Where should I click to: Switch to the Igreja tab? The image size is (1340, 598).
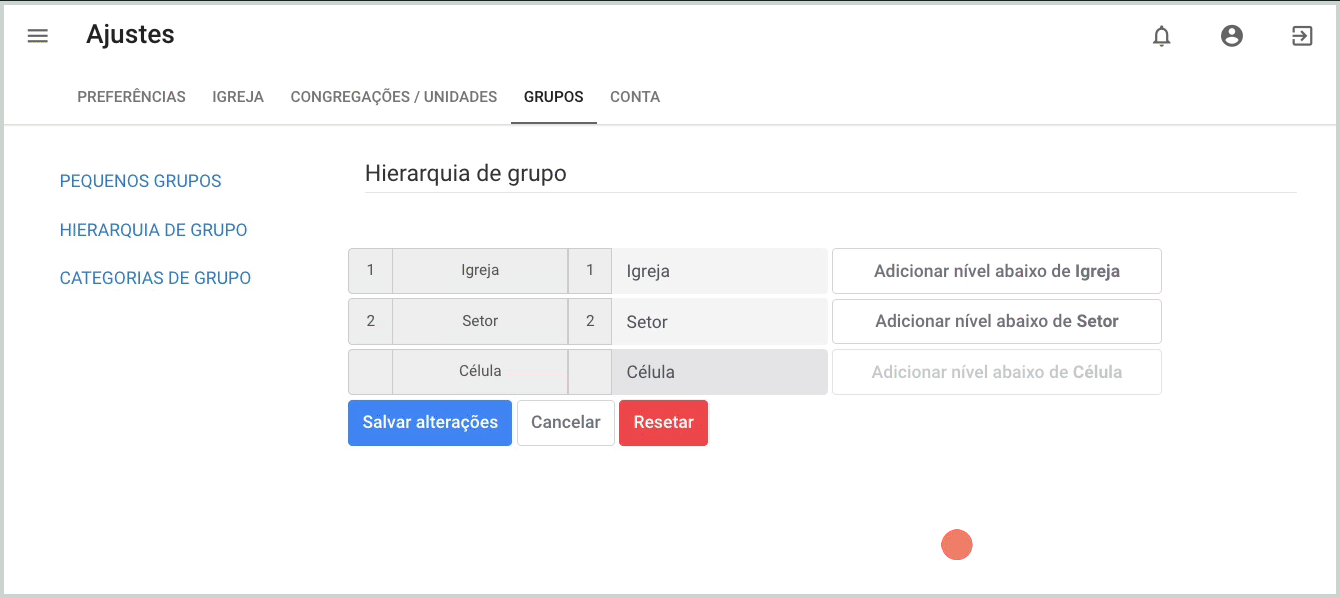pyautogui.click(x=238, y=97)
